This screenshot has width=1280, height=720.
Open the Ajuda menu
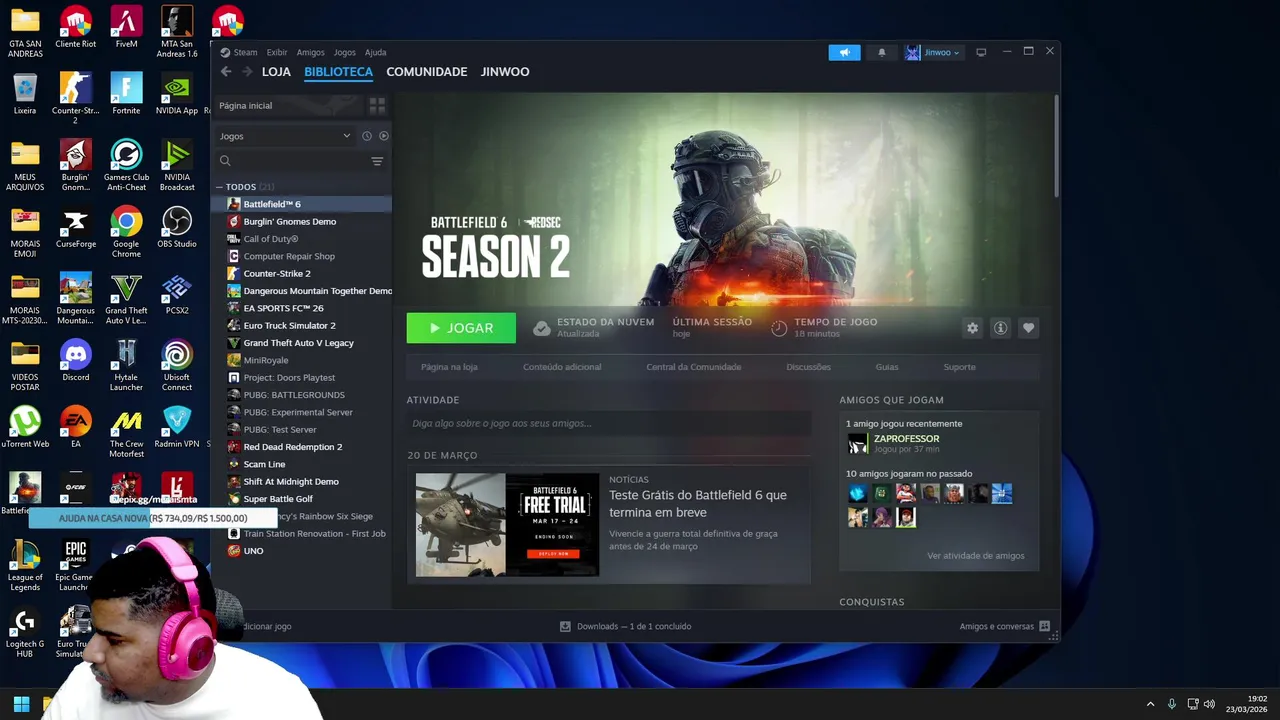coord(375,52)
